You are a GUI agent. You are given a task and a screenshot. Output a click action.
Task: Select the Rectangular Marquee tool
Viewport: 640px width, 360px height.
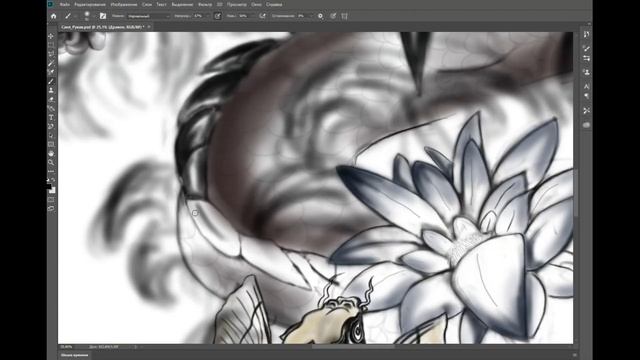pos(51,45)
